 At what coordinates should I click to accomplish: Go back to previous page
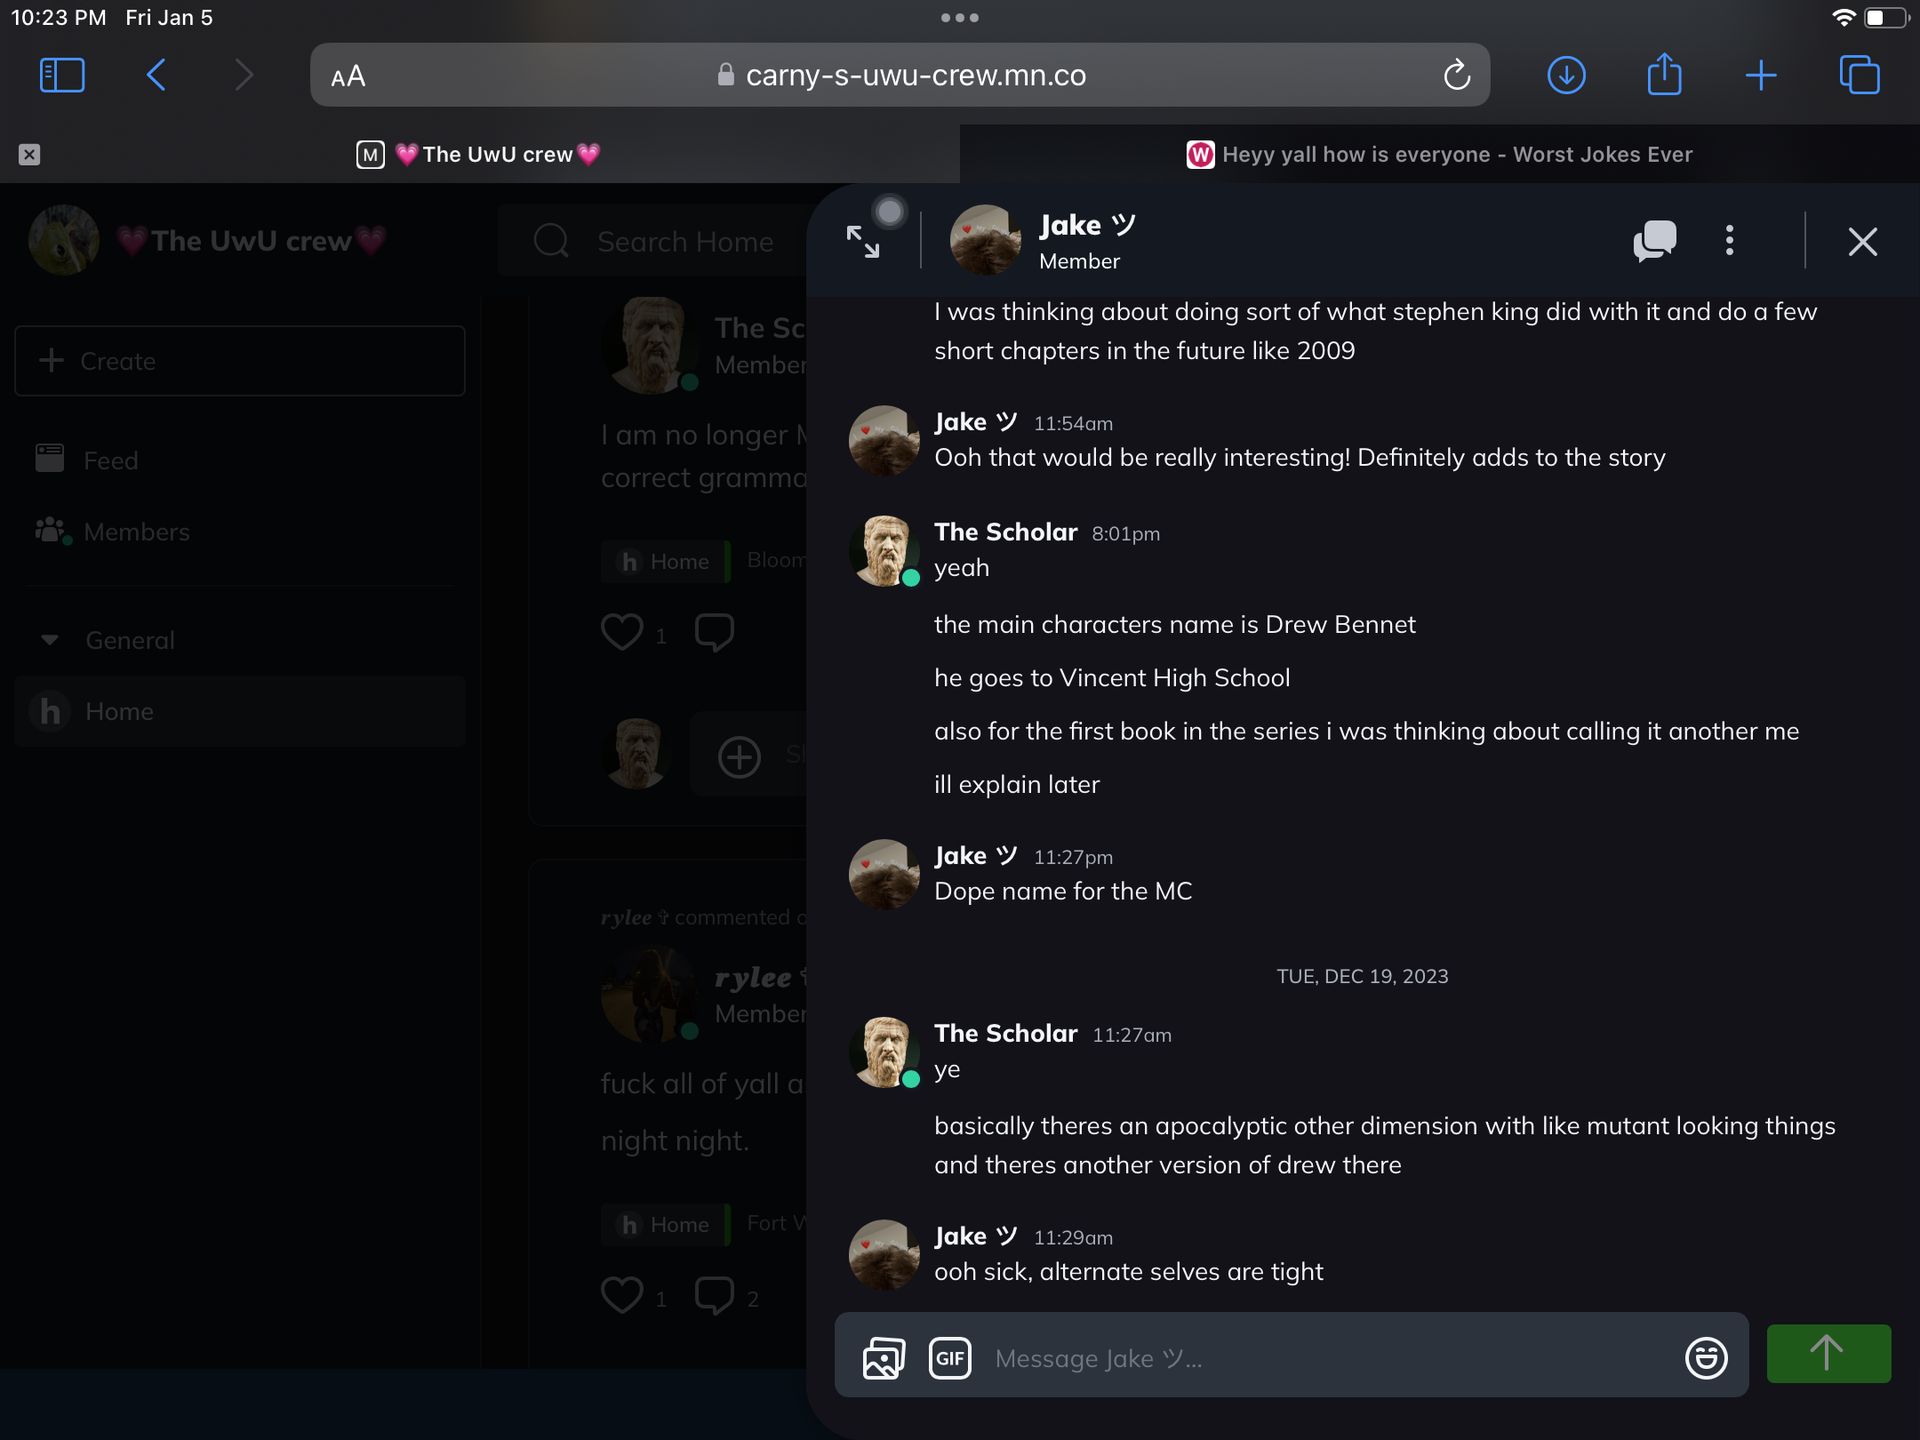156,75
